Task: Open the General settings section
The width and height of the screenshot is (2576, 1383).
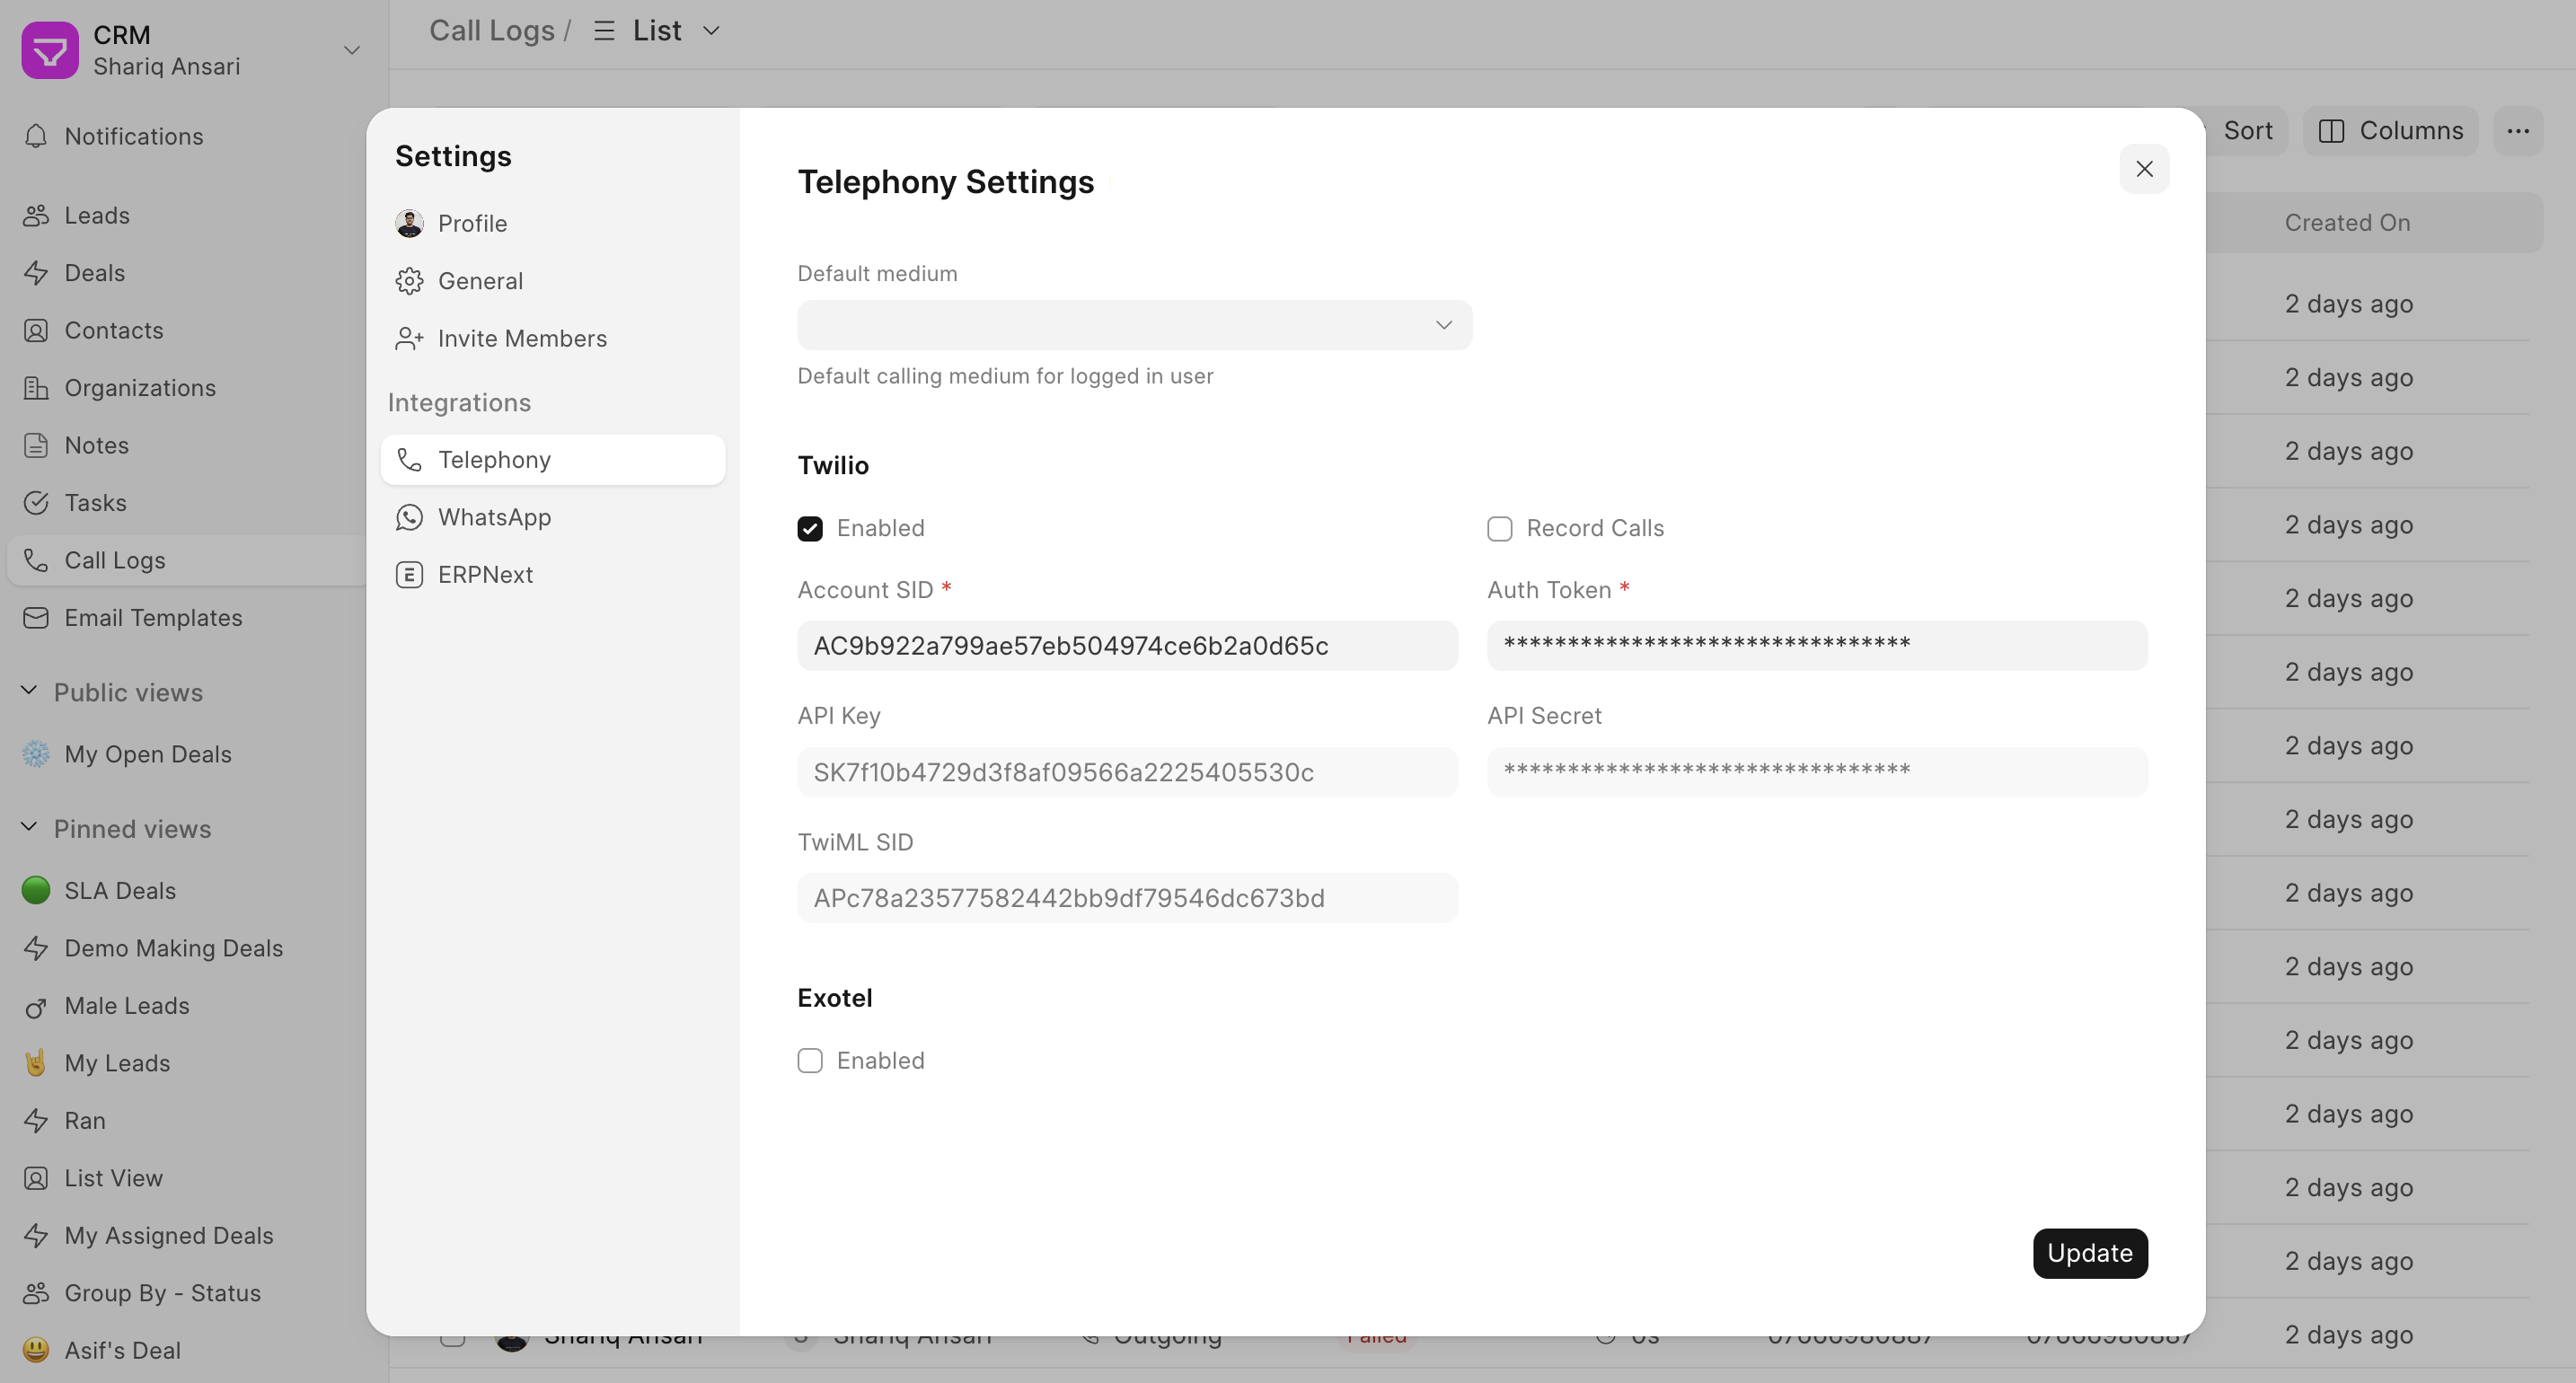Action: pyautogui.click(x=480, y=280)
